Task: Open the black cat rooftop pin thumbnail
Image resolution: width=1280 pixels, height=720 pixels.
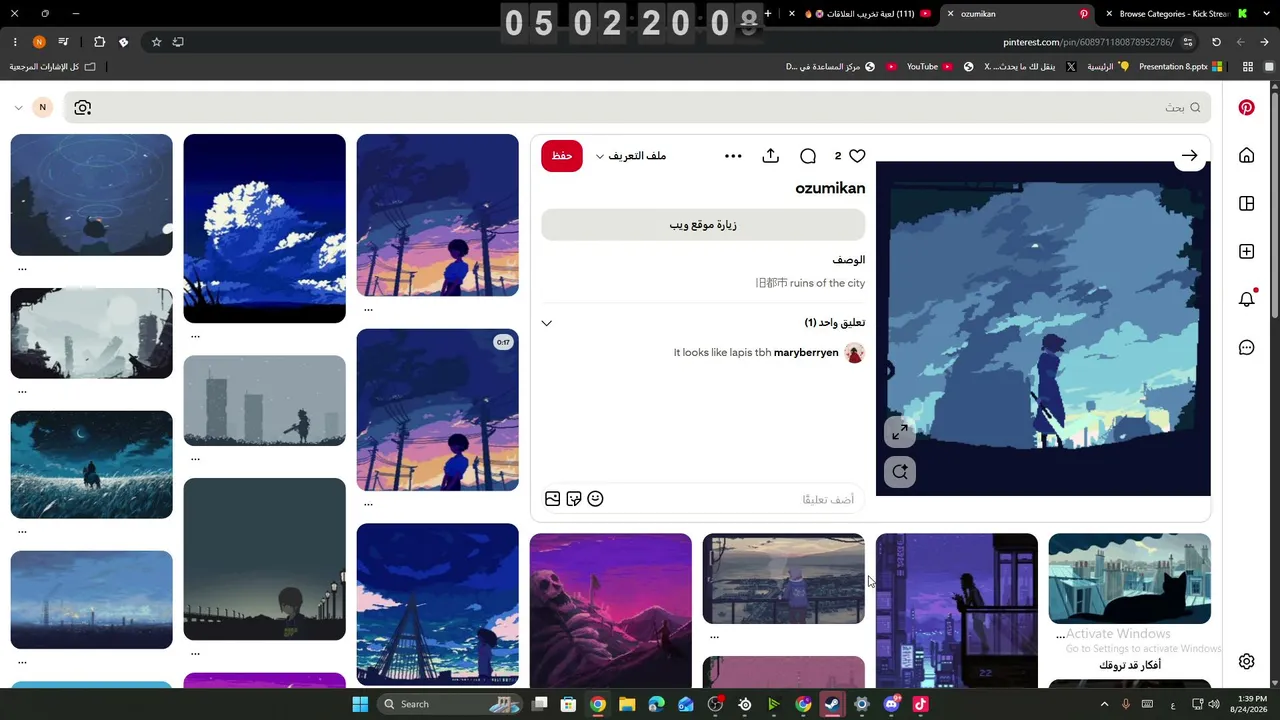Action: 1129,578
